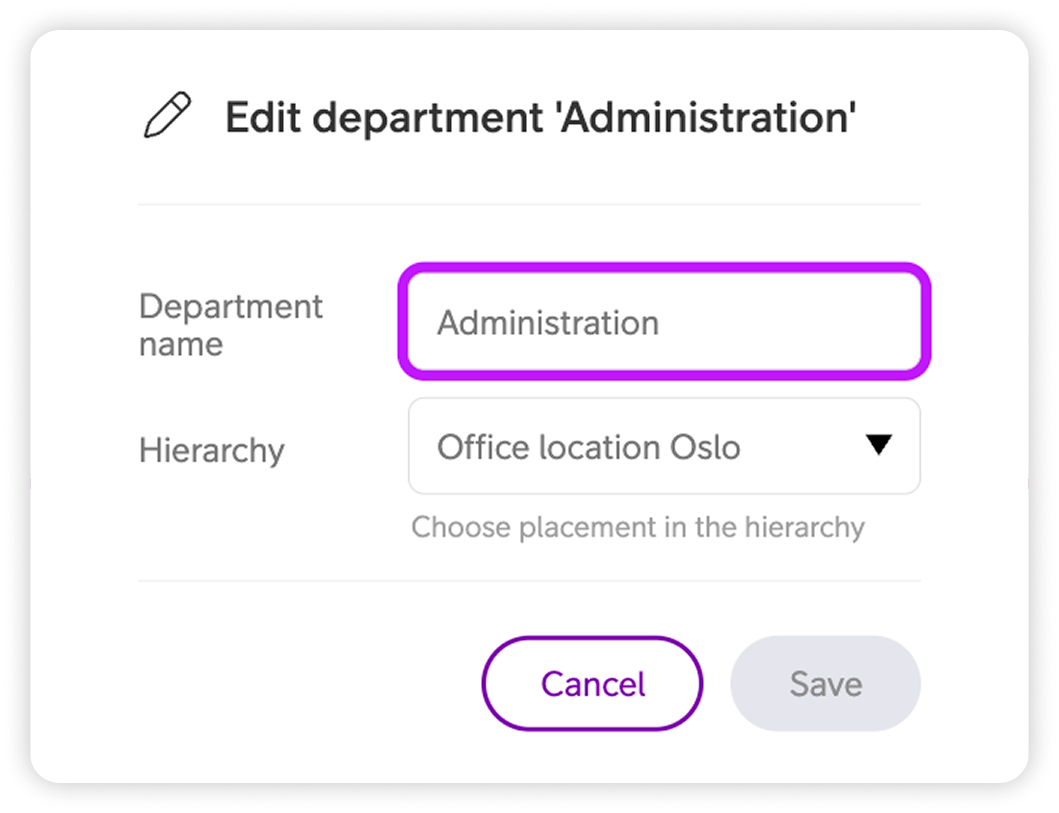Viewport: 1059px width, 813px height.
Task: Save the department changes
Action: 825,684
